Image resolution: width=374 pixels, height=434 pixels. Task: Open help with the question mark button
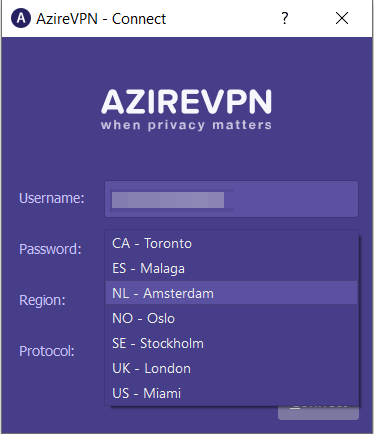[284, 18]
